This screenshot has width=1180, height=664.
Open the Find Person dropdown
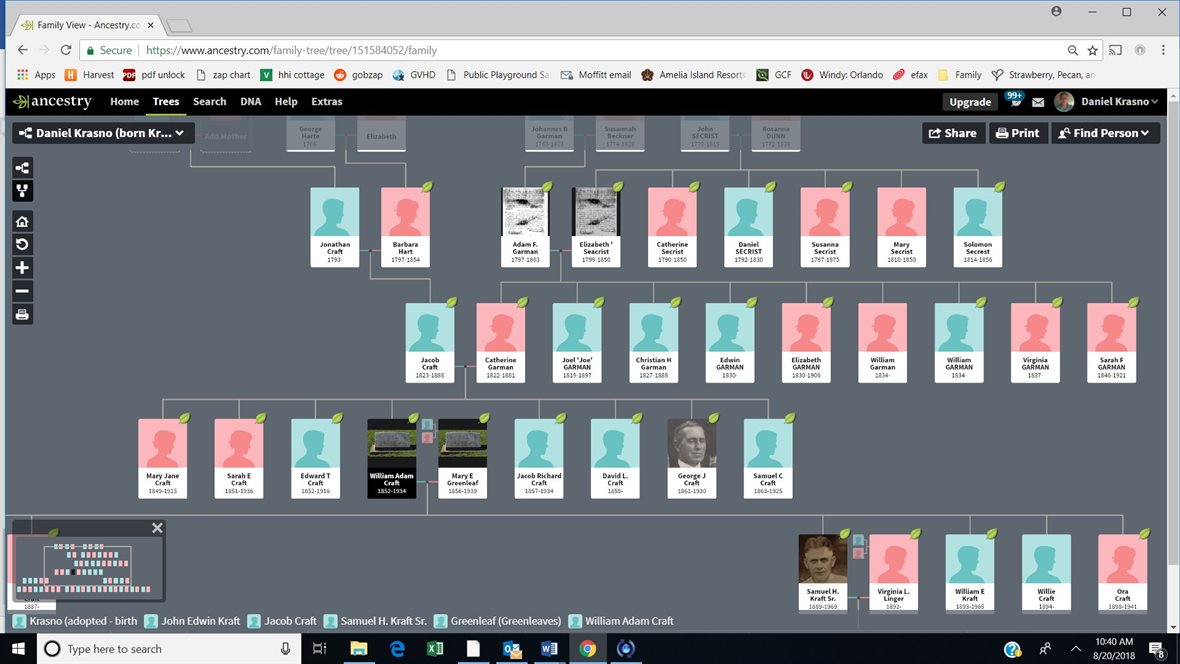(x=1105, y=133)
